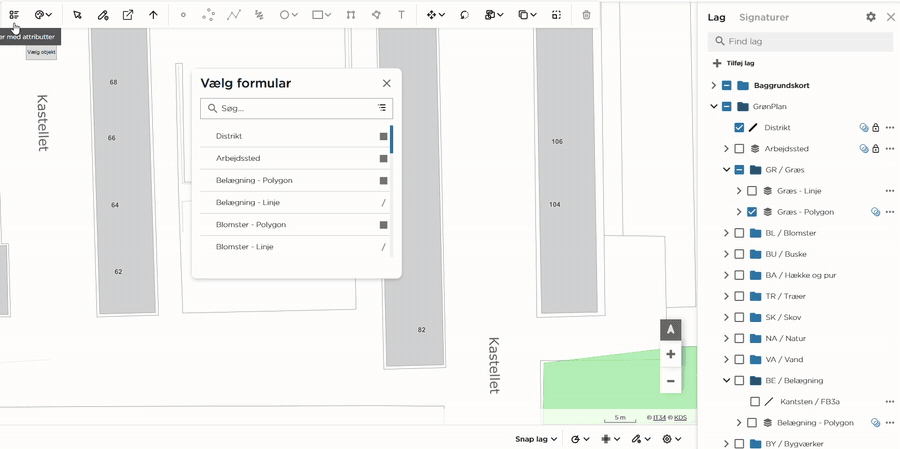The image size is (900, 449).
Task: Expand the Baggrundskort folder
Action: 713,86
